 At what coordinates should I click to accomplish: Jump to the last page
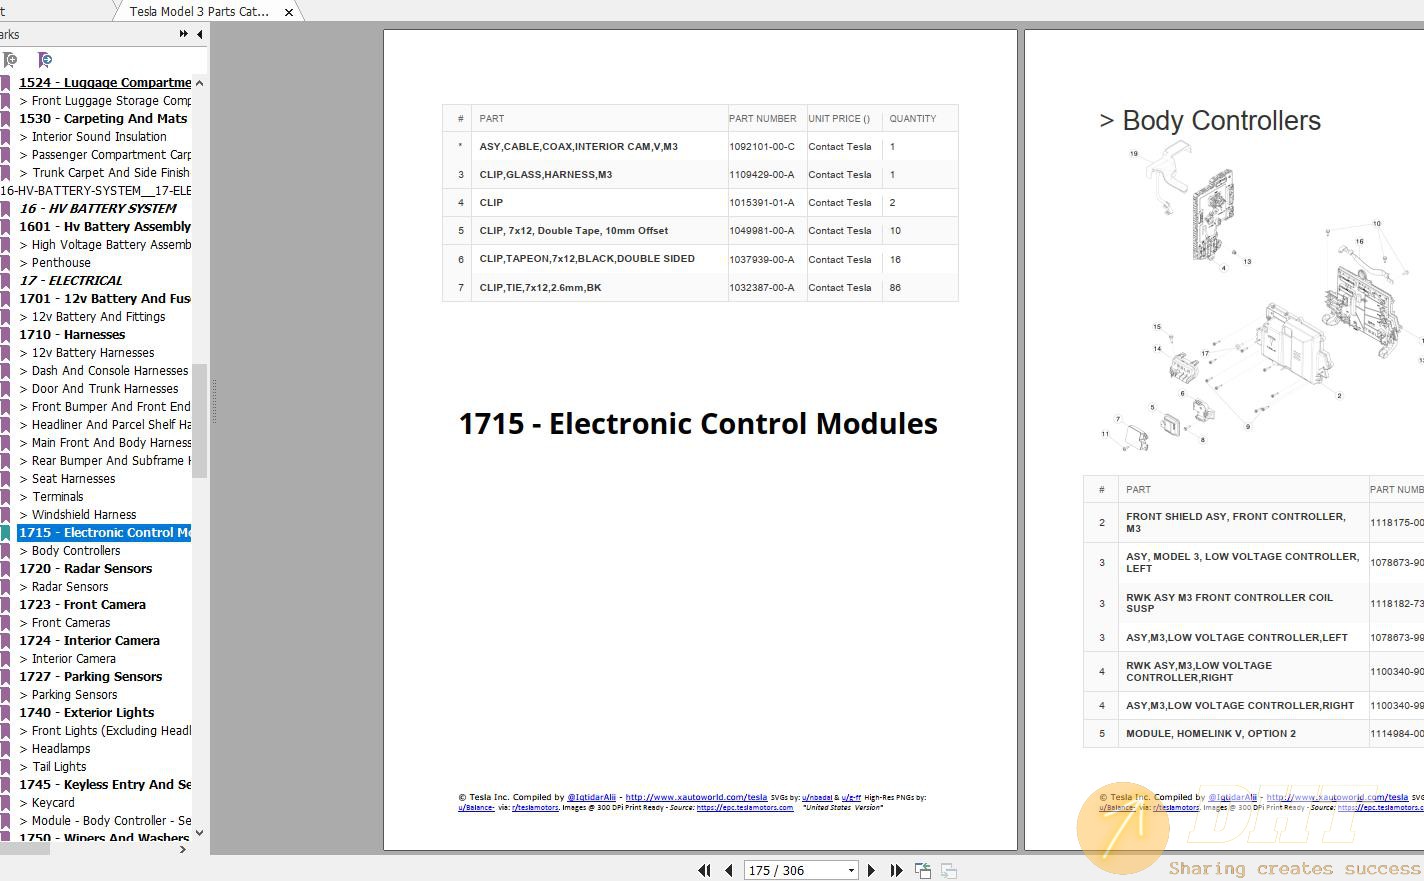pos(896,870)
